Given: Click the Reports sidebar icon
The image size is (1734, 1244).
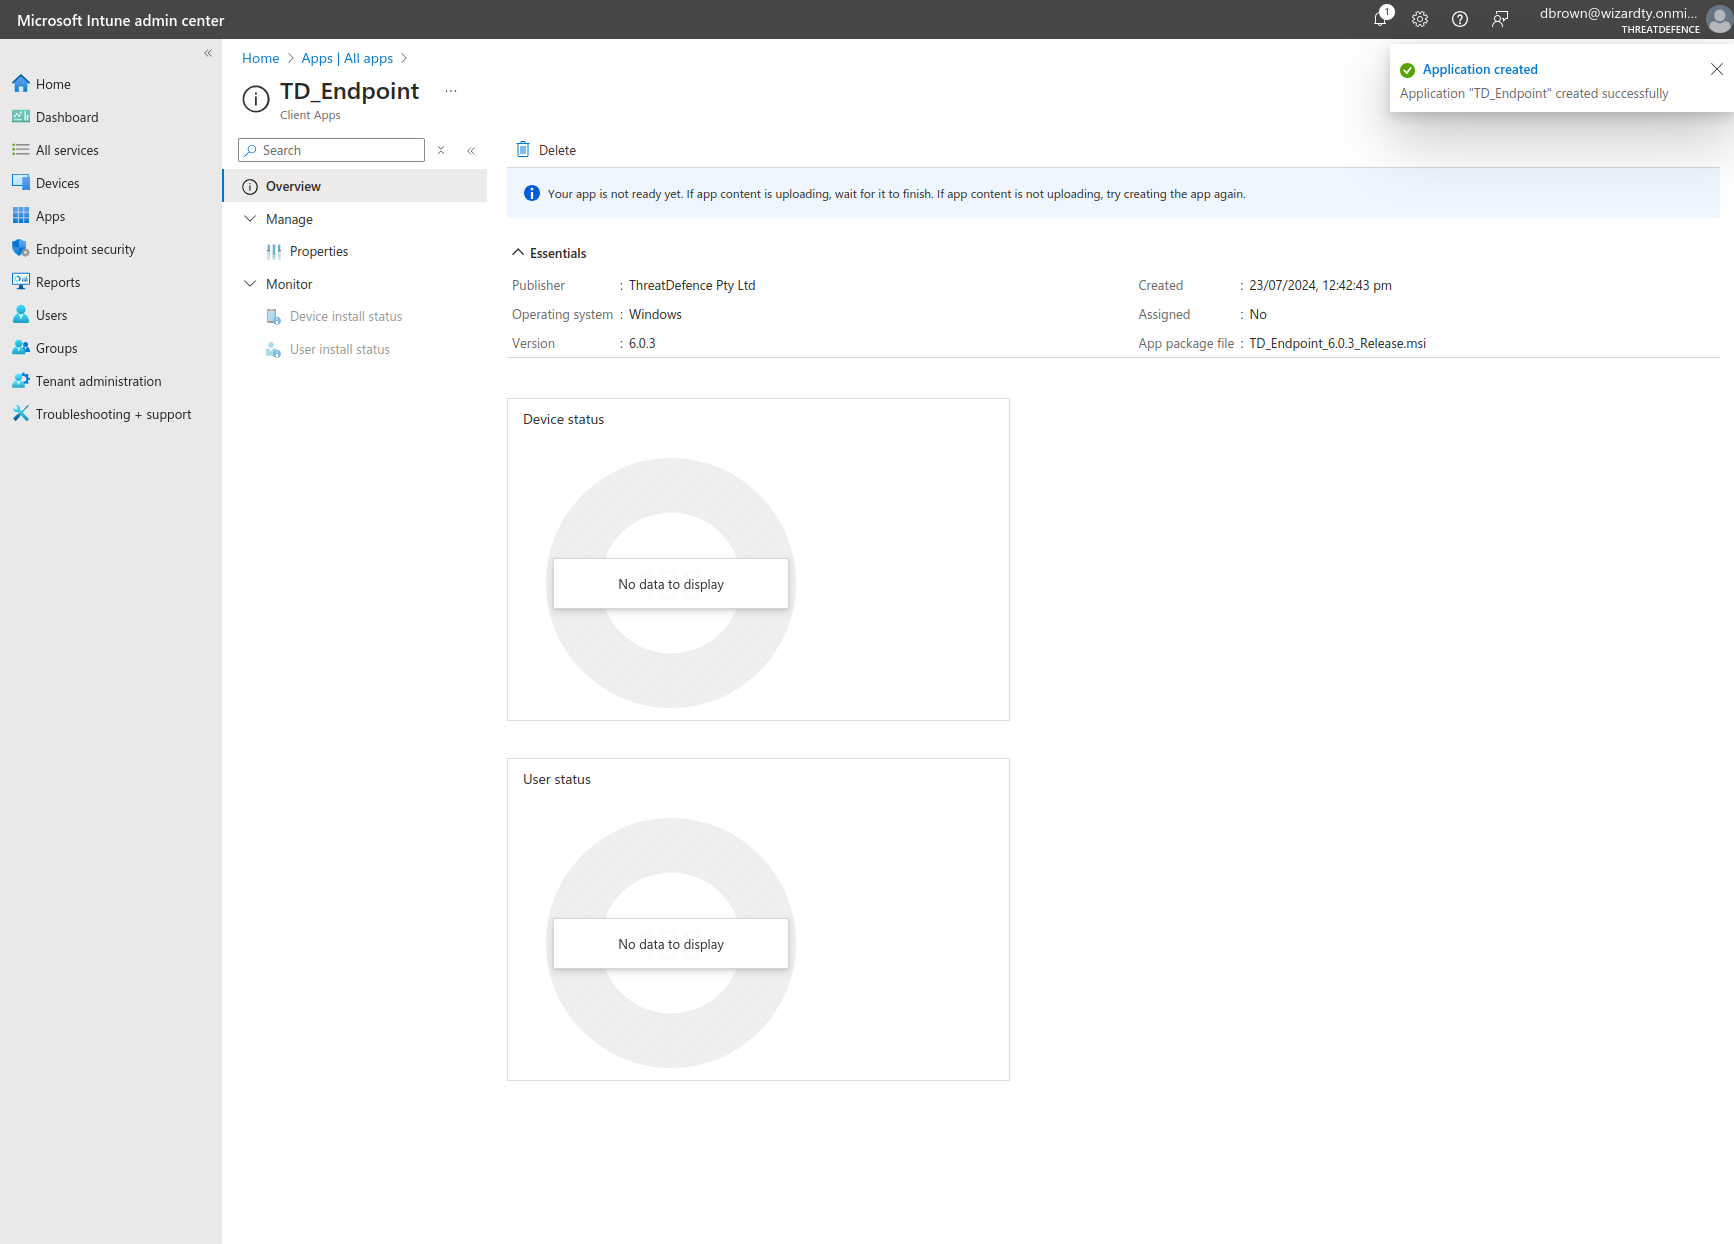Looking at the screenshot, I should (21, 282).
